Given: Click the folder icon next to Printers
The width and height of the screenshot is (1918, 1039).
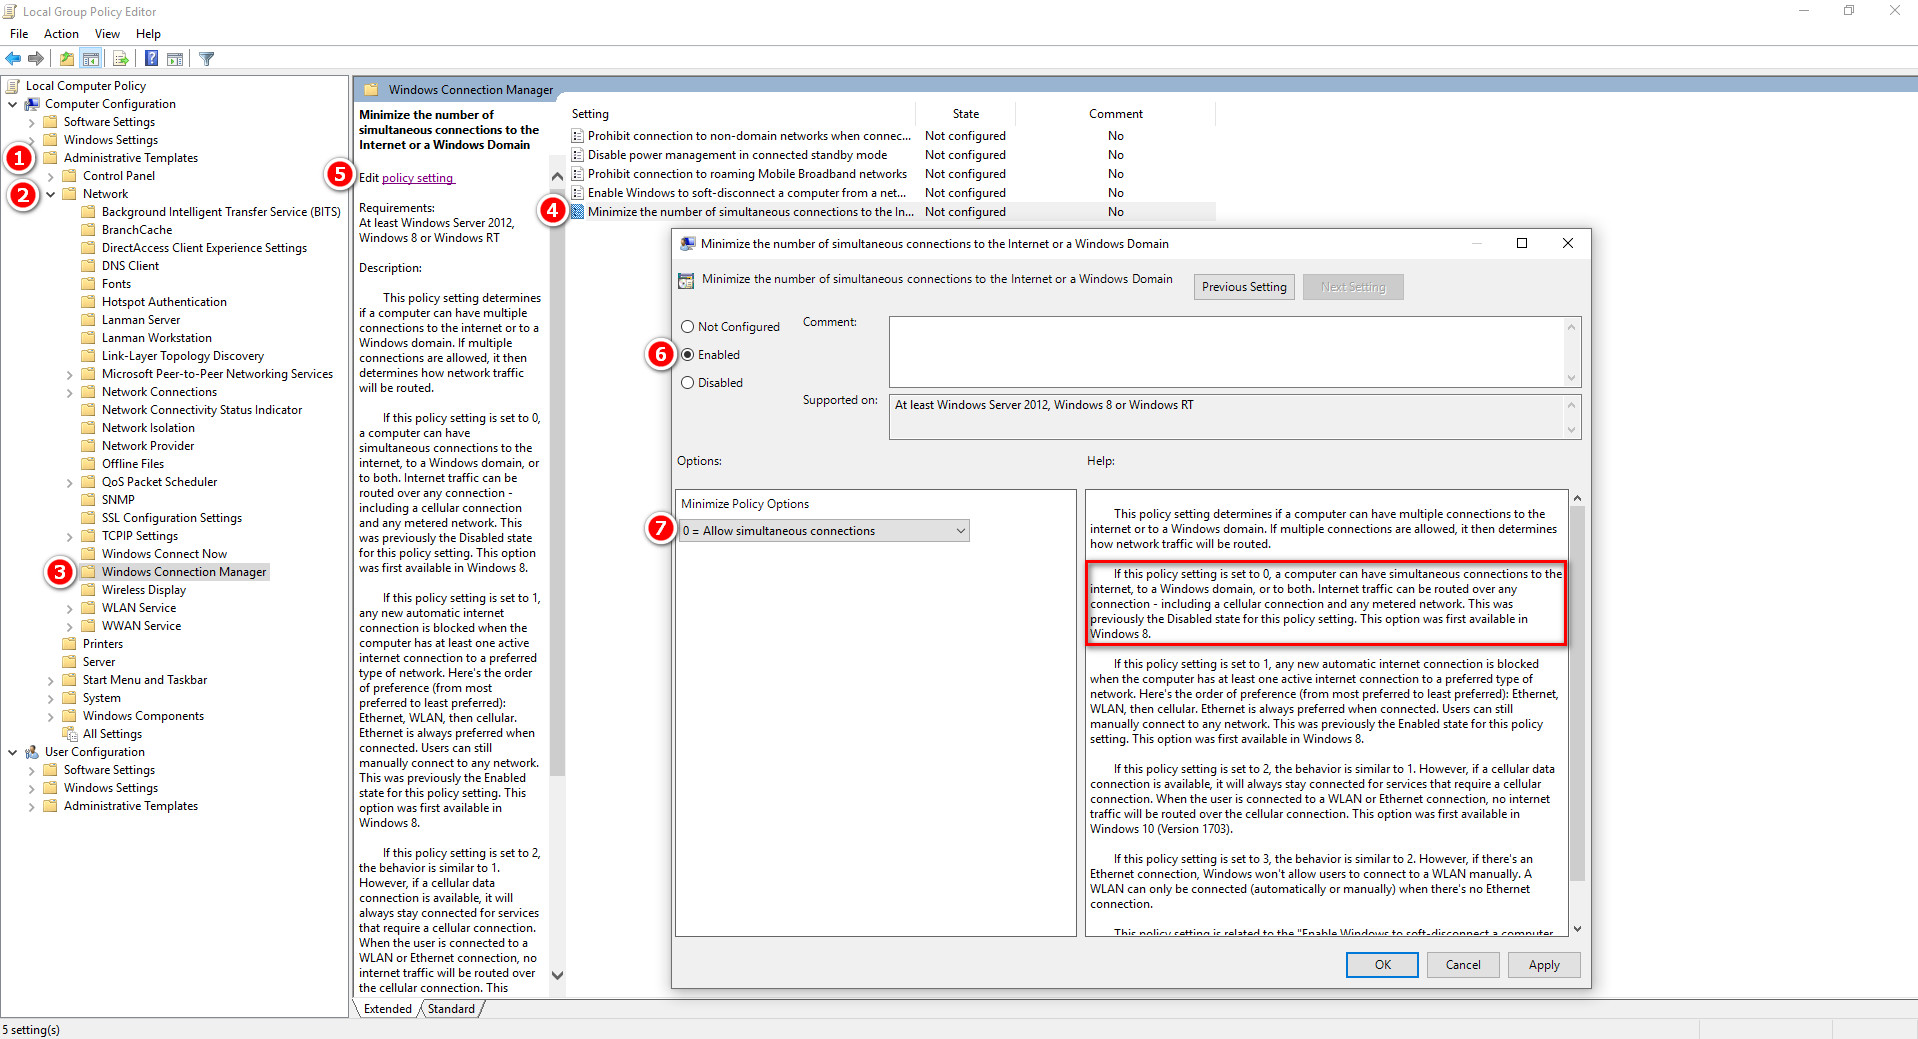Looking at the screenshot, I should pyautogui.click(x=69, y=644).
